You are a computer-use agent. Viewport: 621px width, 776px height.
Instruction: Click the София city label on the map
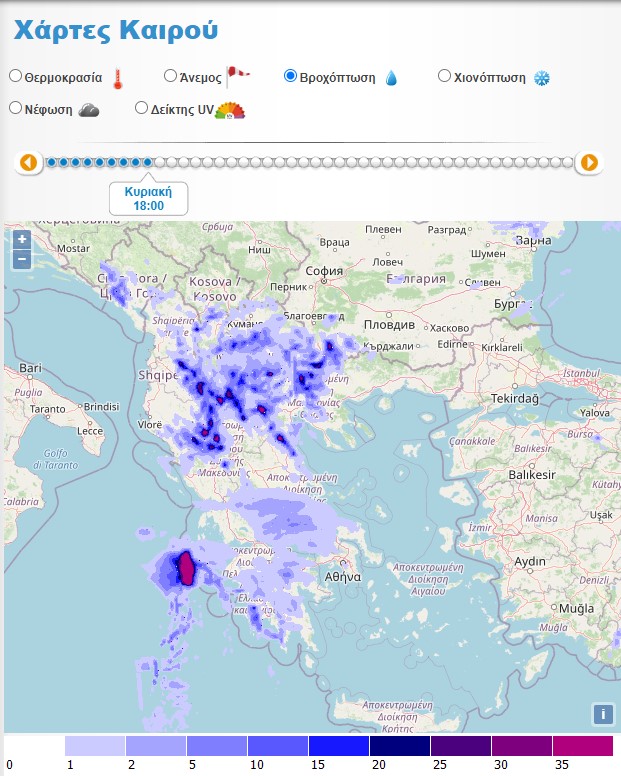tap(324, 271)
